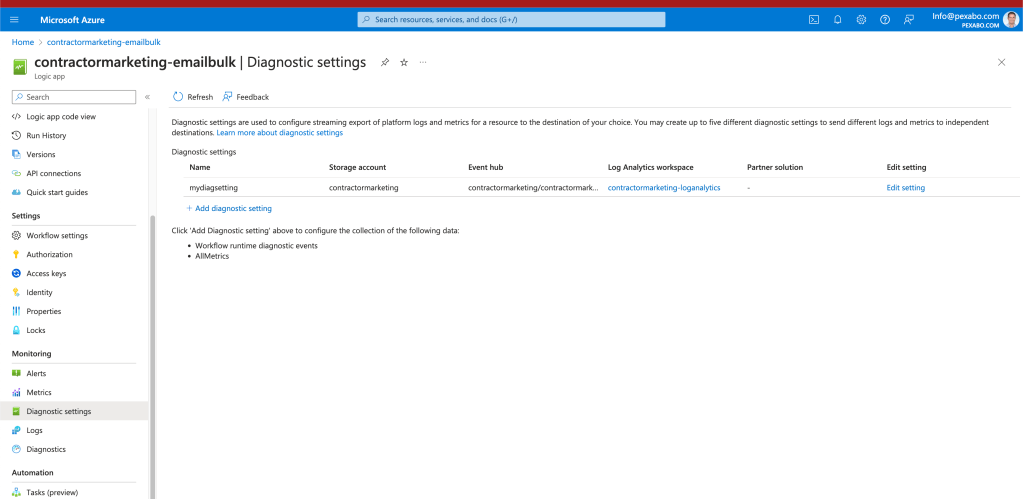The height and width of the screenshot is (499, 1023).
Task: Close the Diagnostic settings blade
Action: pyautogui.click(x=1001, y=62)
